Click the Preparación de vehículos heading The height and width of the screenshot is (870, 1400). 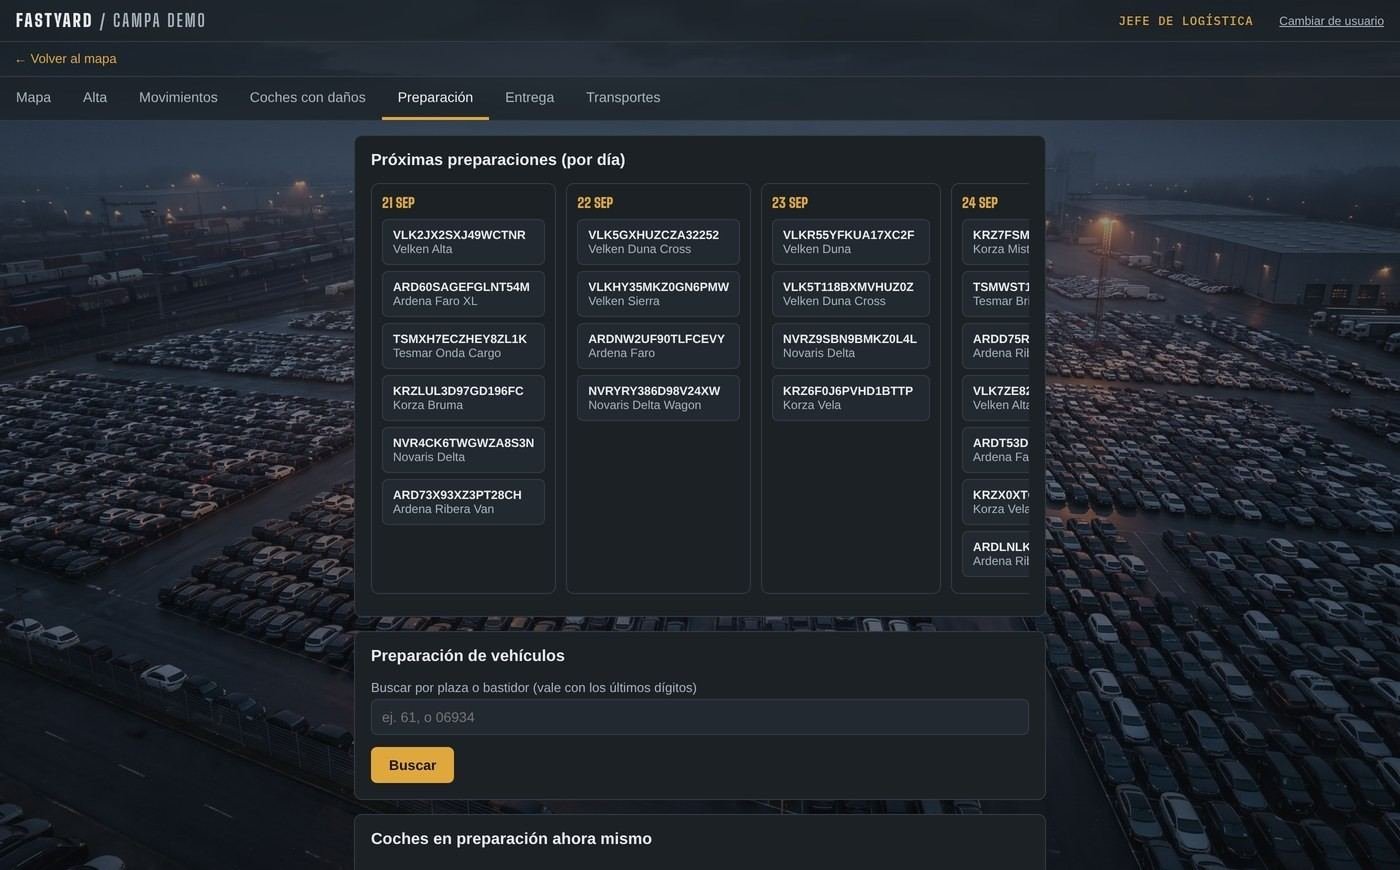coord(468,656)
